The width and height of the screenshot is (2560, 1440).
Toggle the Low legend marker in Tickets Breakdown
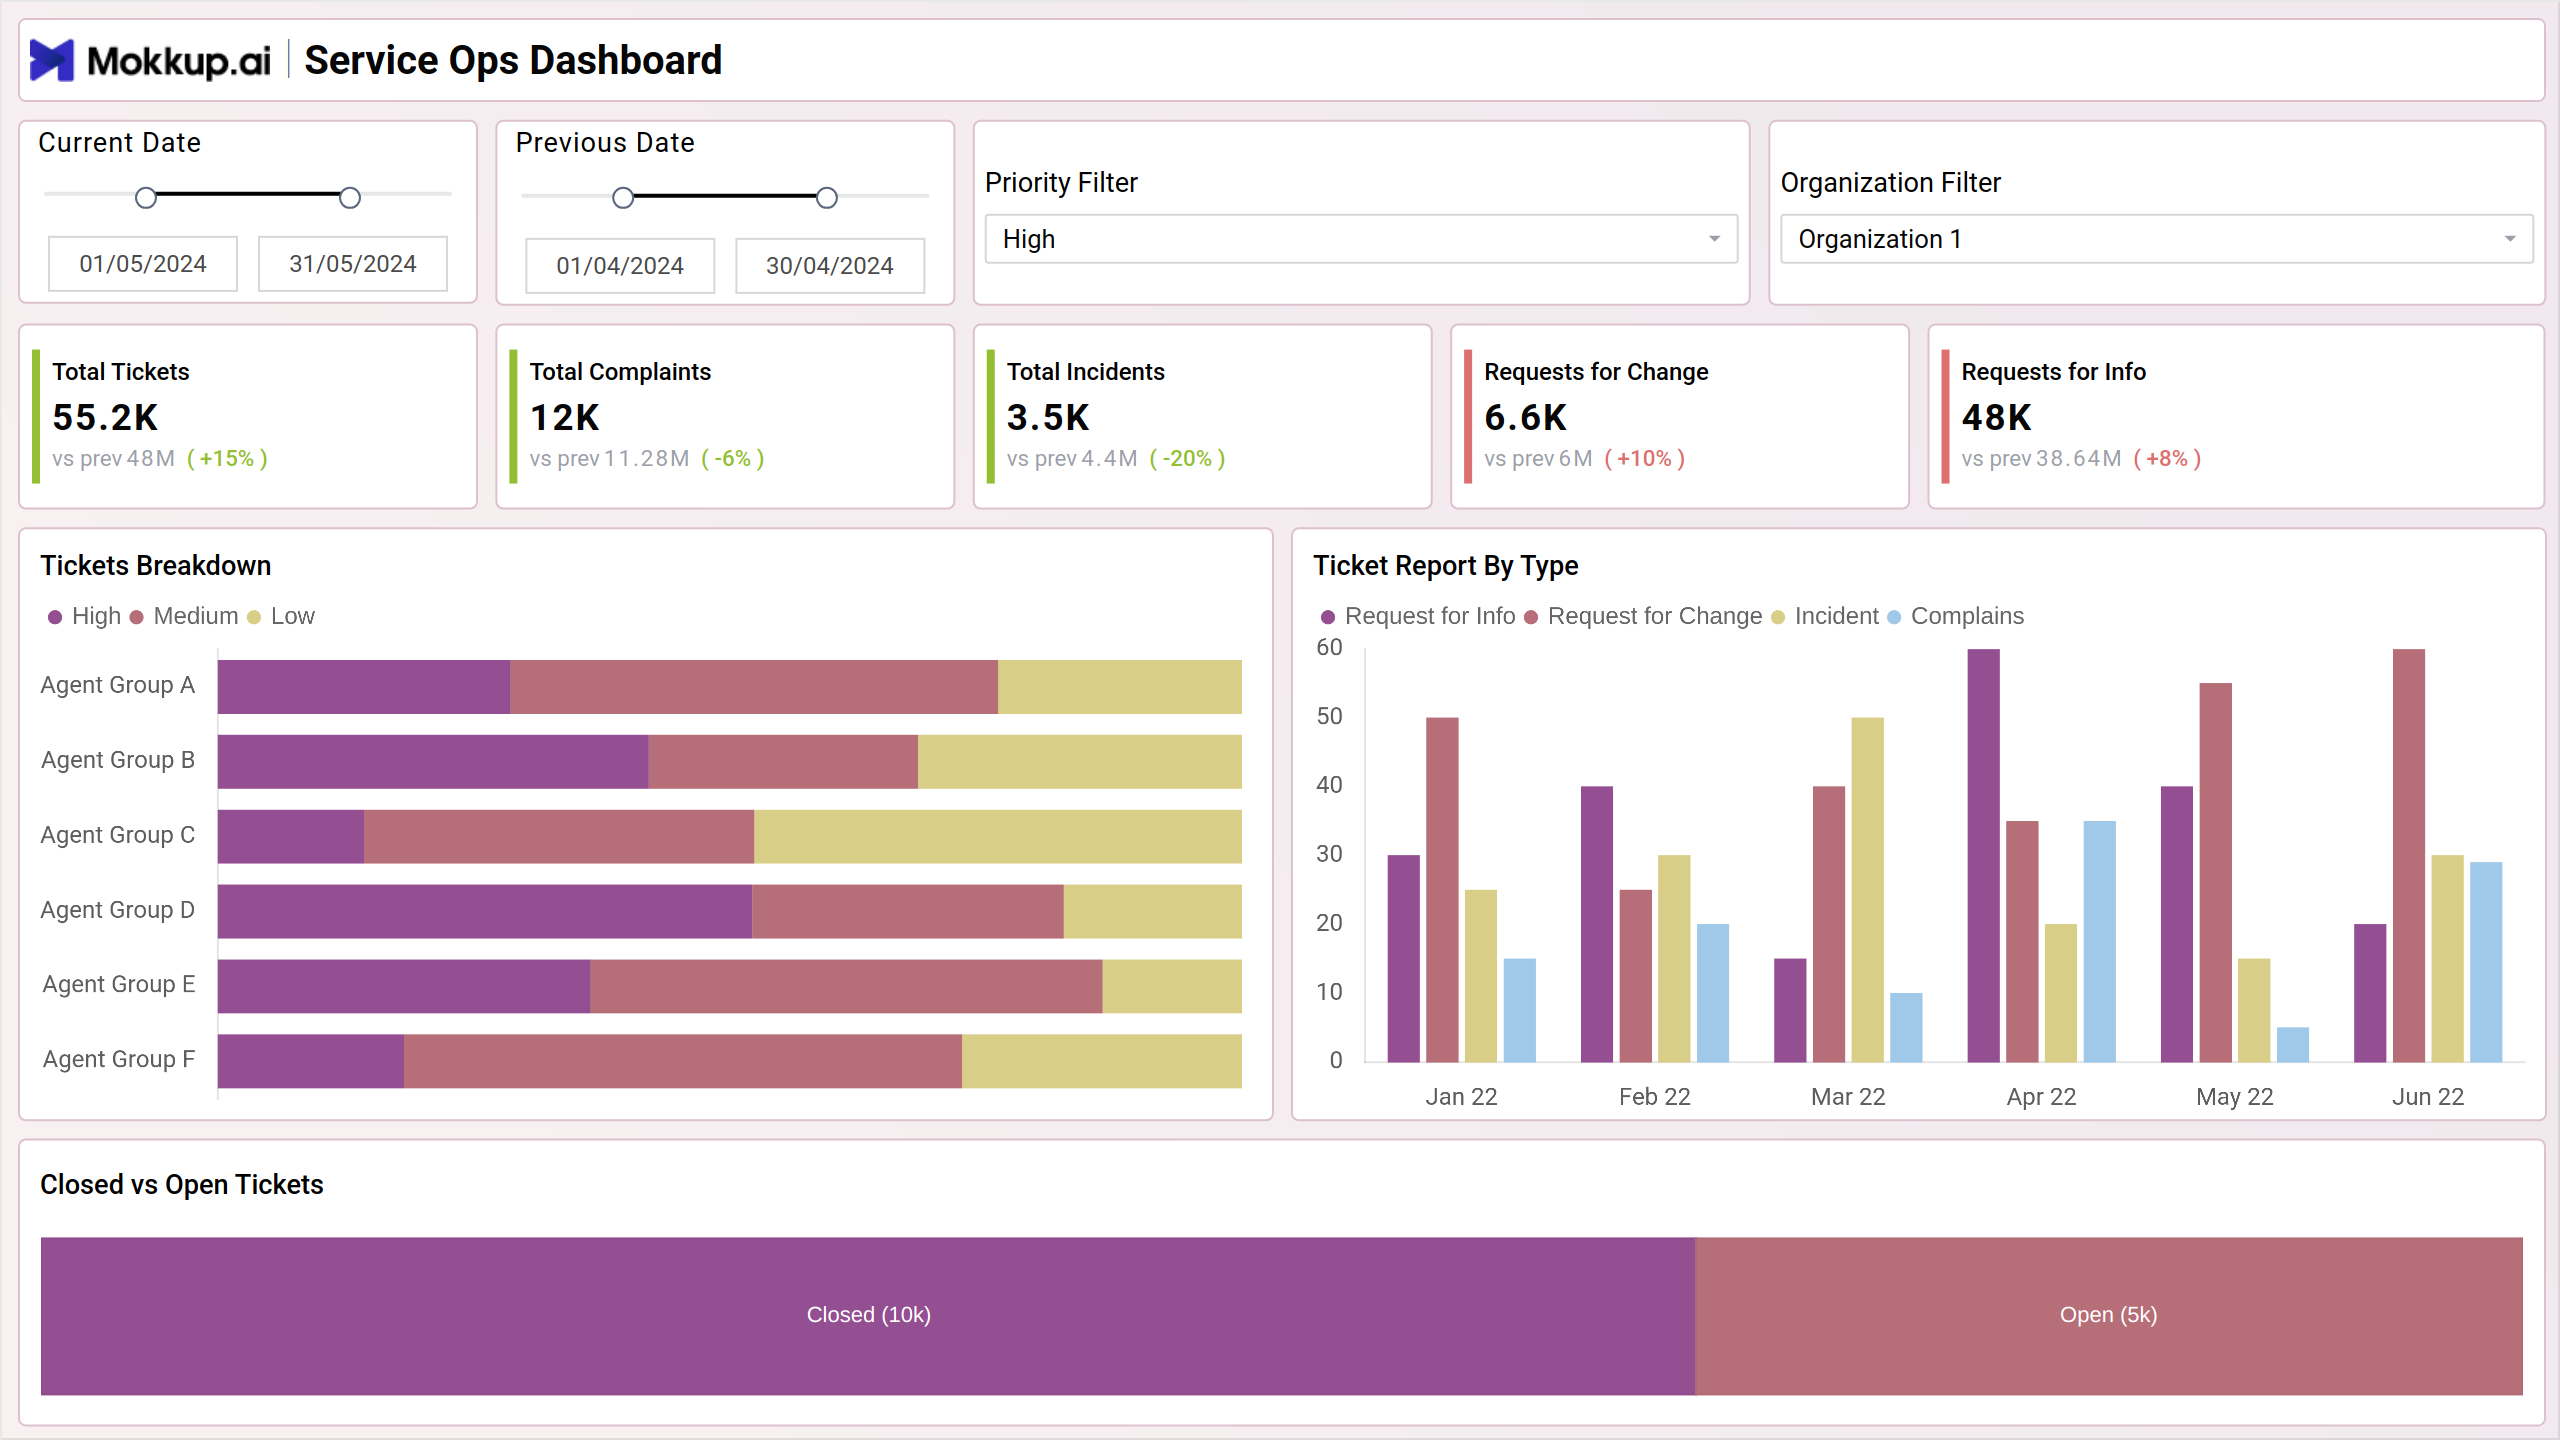pyautogui.click(x=254, y=617)
